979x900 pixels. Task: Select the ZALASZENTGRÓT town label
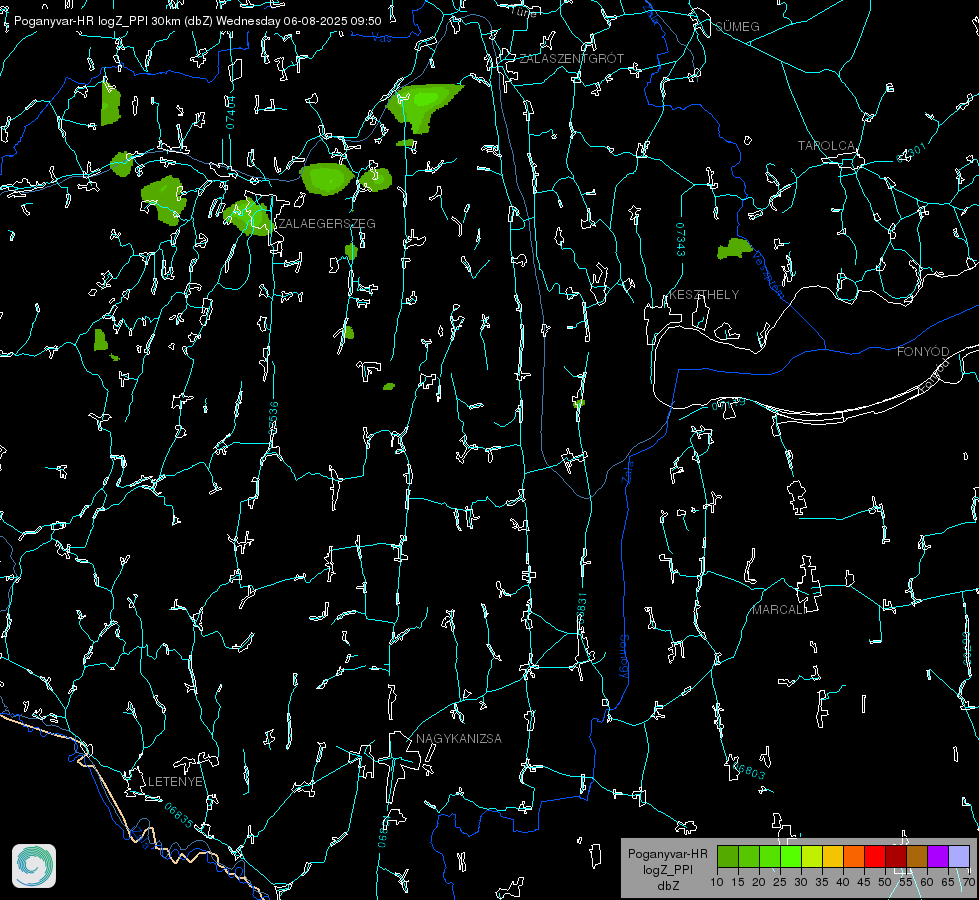[571, 58]
